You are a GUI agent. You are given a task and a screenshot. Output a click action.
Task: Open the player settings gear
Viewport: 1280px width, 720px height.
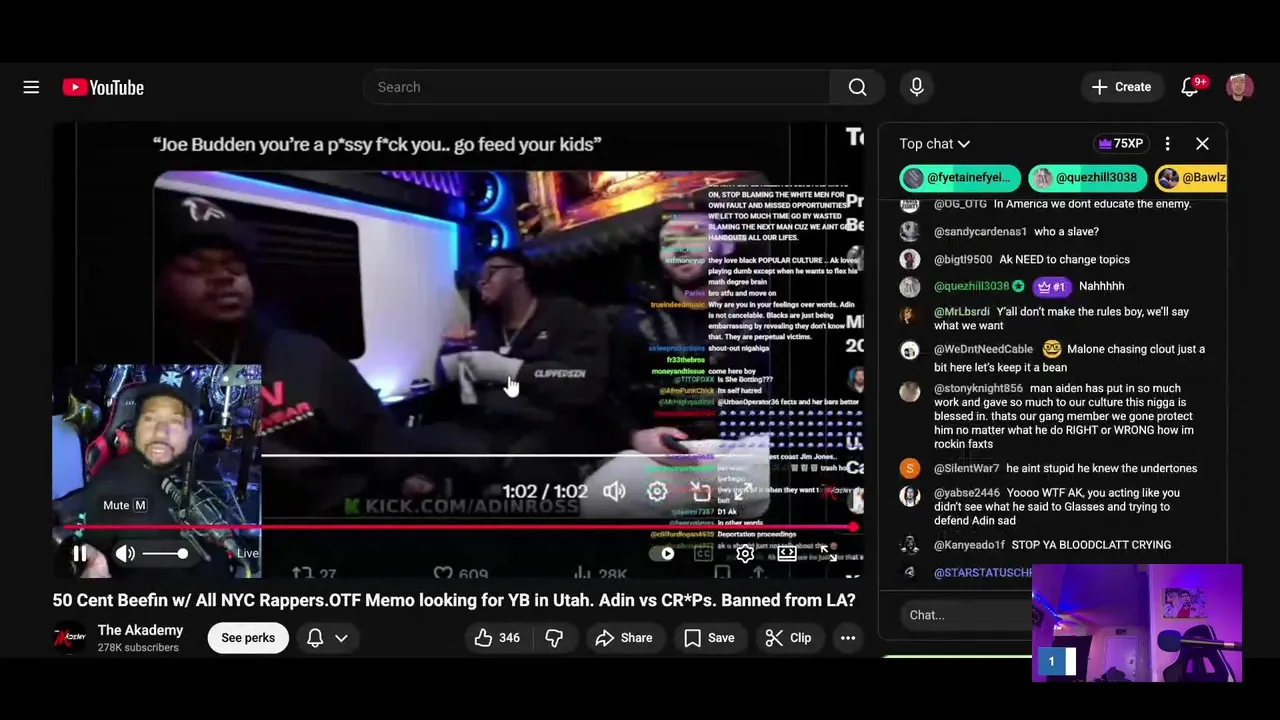click(745, 553)
